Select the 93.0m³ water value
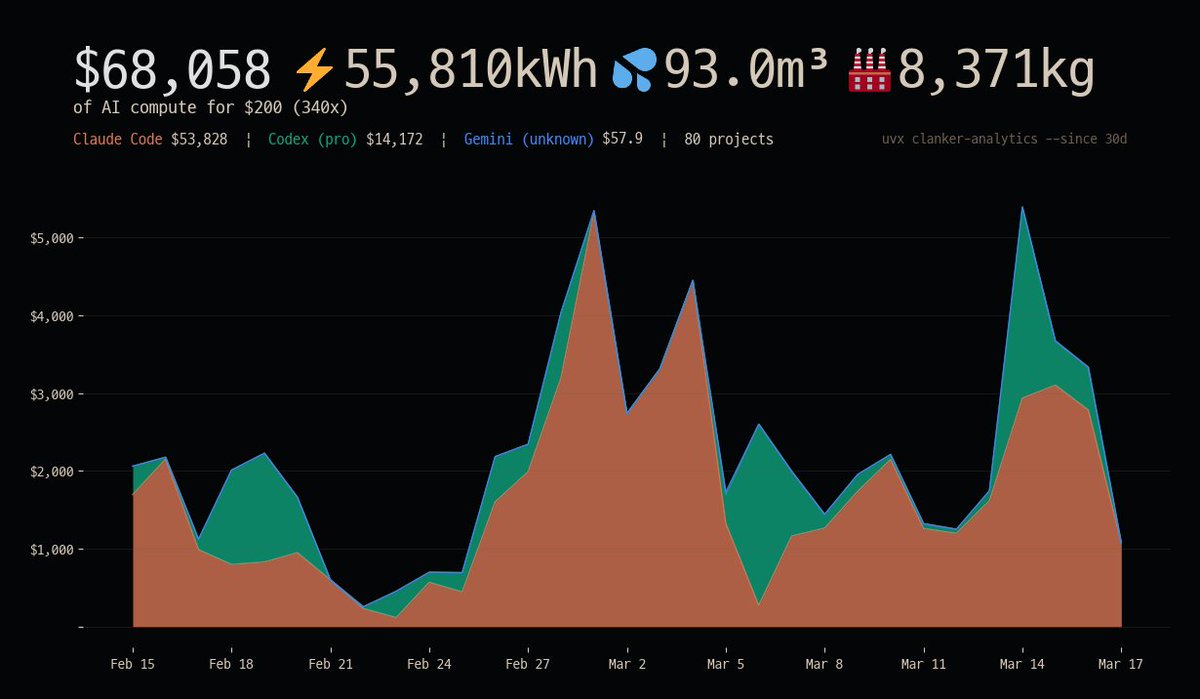This screenshot has width=1200, height=699. [747, 71]
